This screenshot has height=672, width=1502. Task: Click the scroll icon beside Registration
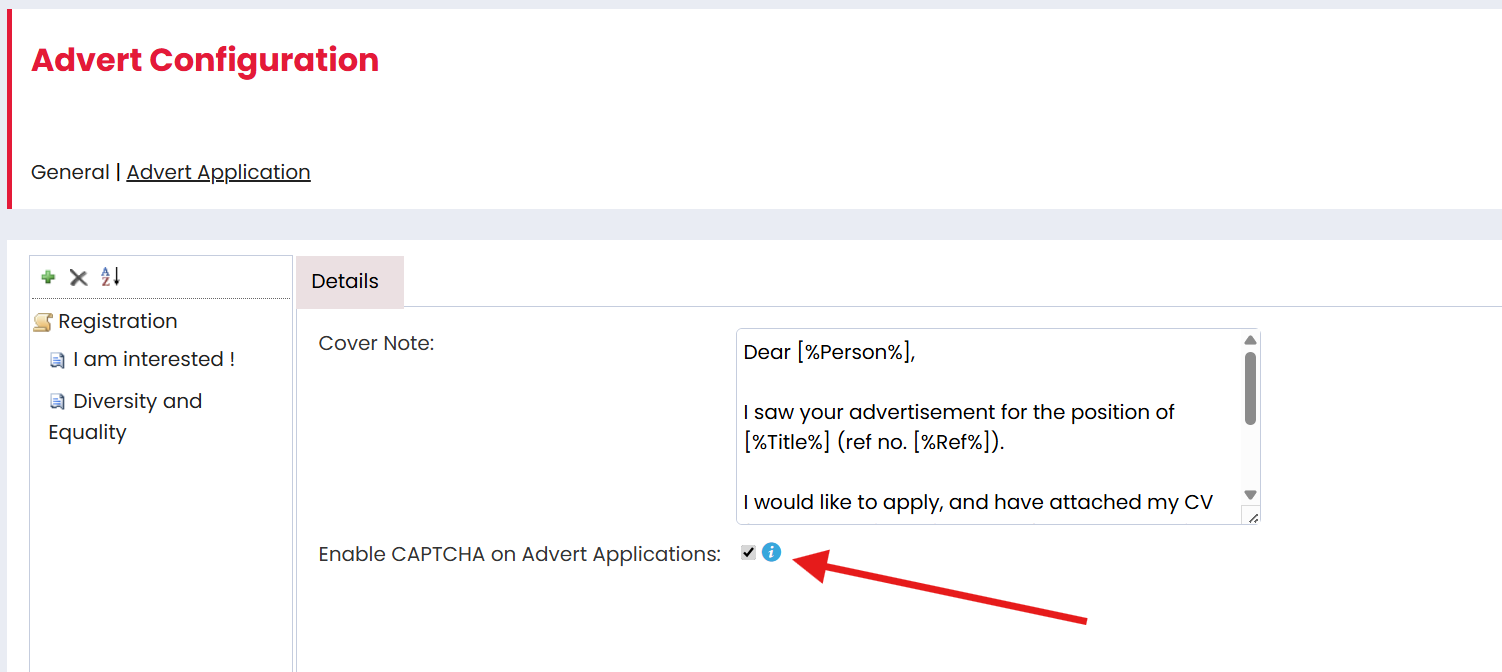43,322
